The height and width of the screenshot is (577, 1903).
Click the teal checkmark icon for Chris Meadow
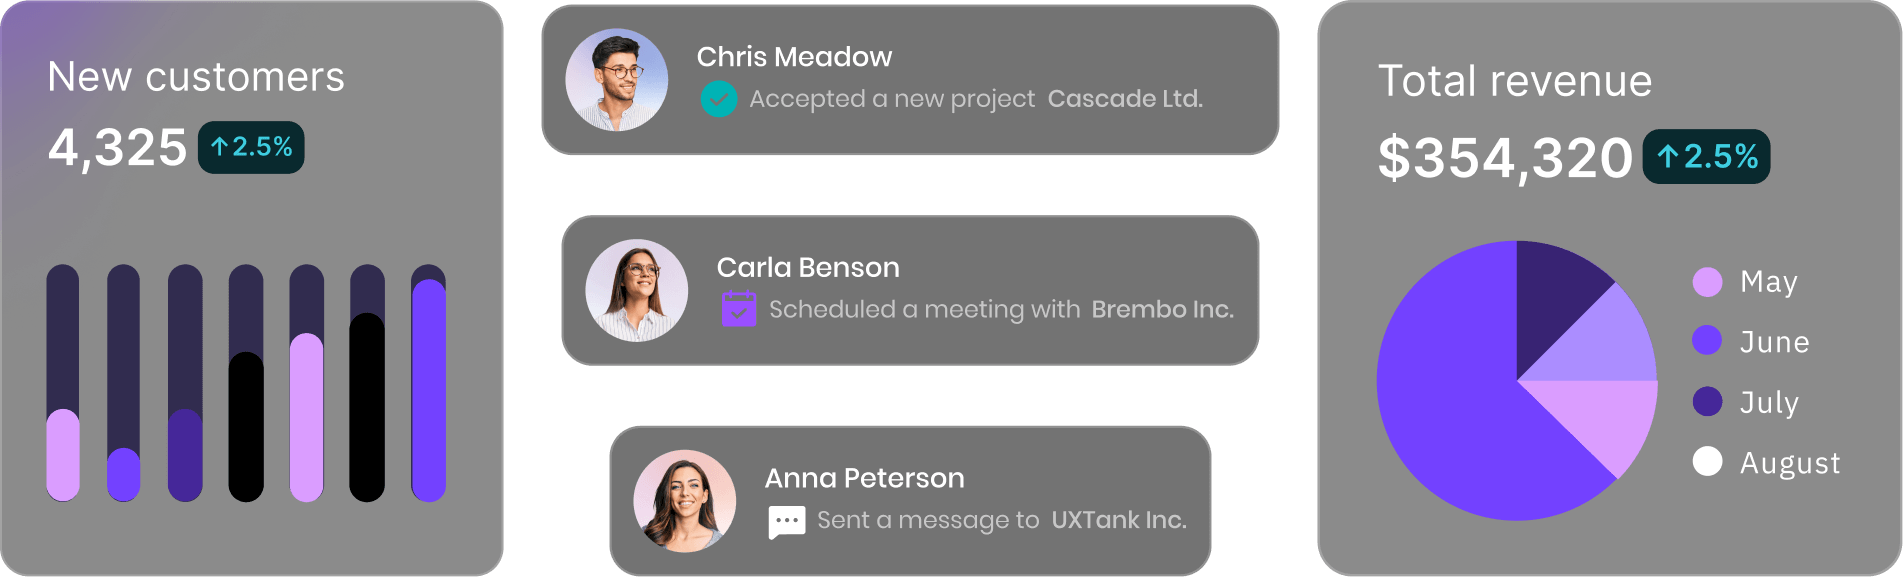coord(718,99)
